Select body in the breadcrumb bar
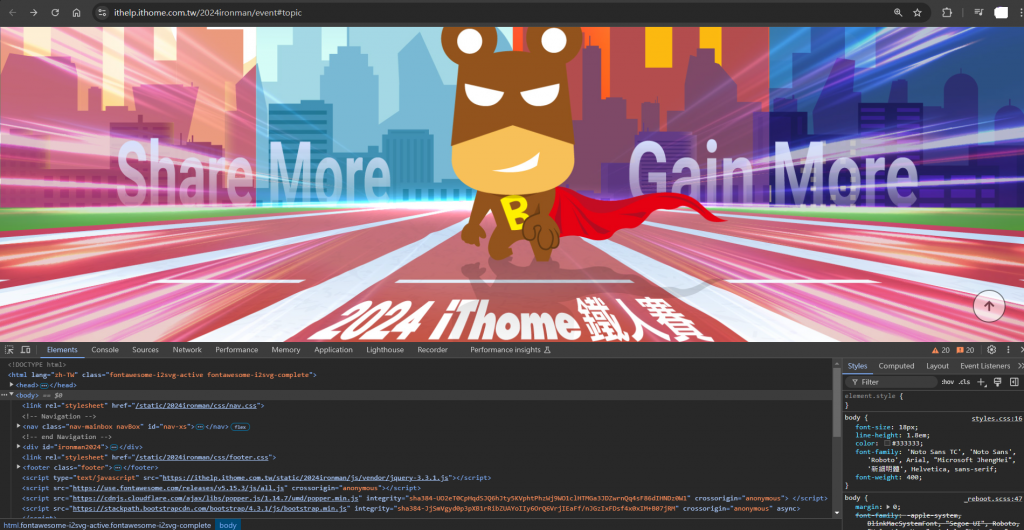This screenshot has width=1024, height=530. pyautogui.click(x=228, y=525)
